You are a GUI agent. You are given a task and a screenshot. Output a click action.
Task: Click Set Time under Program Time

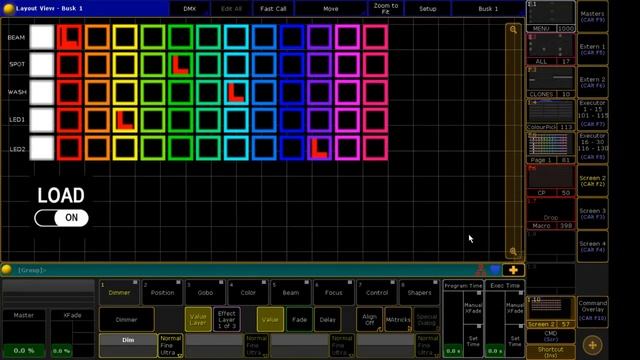point(473,341)
